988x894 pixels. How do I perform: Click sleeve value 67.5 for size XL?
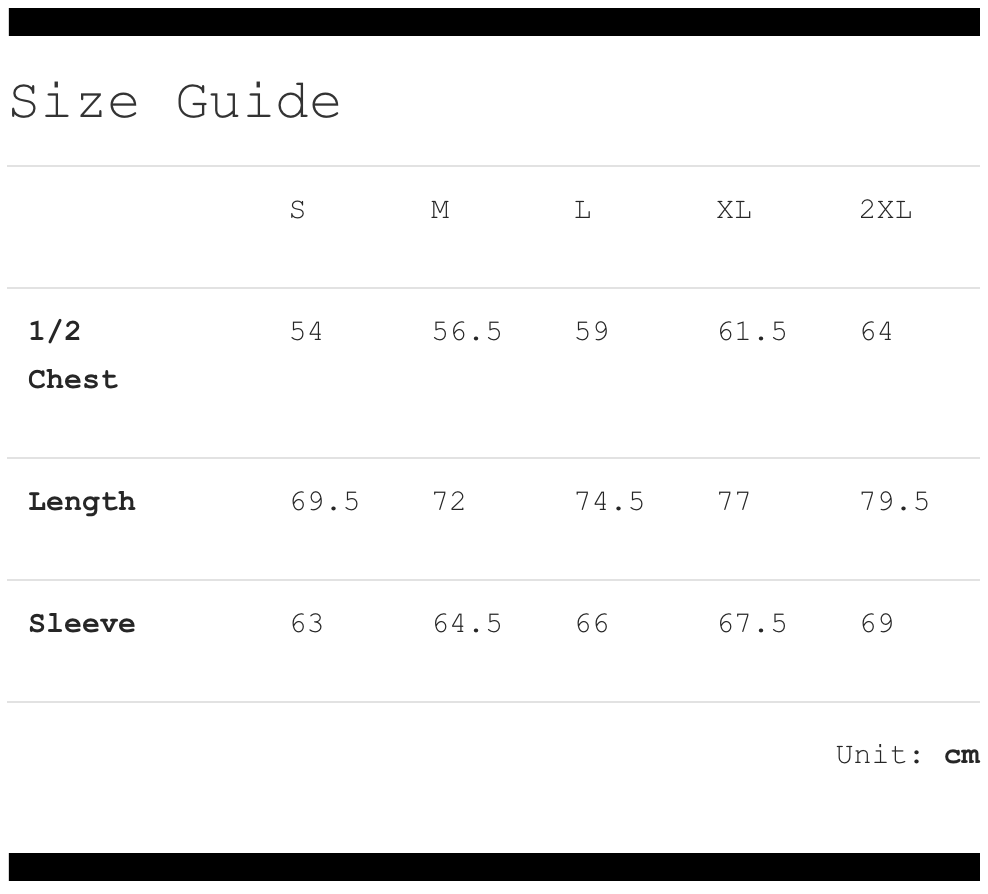753,624
